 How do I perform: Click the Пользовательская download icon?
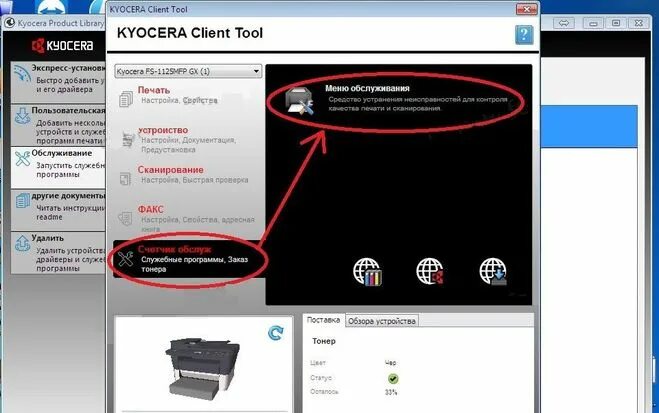pyautogui.click(x=22, y=116)
